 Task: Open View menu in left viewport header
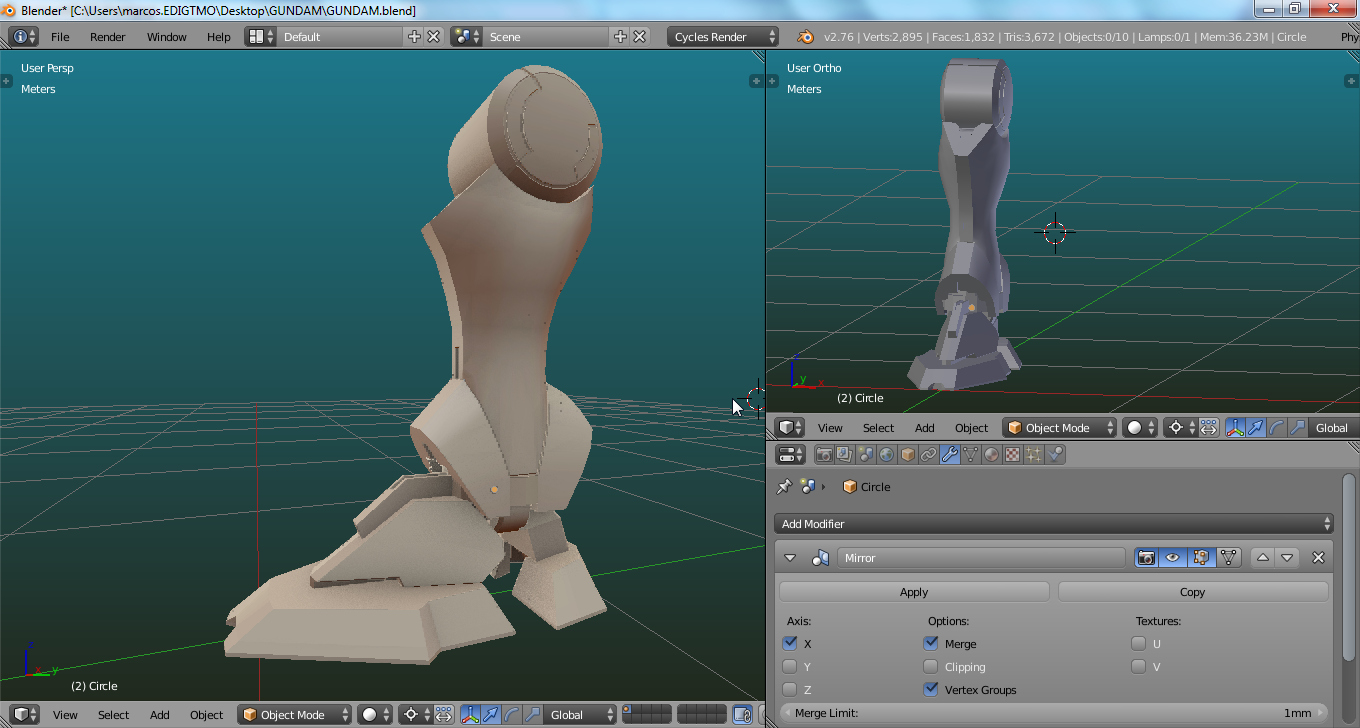coord(65,715)
